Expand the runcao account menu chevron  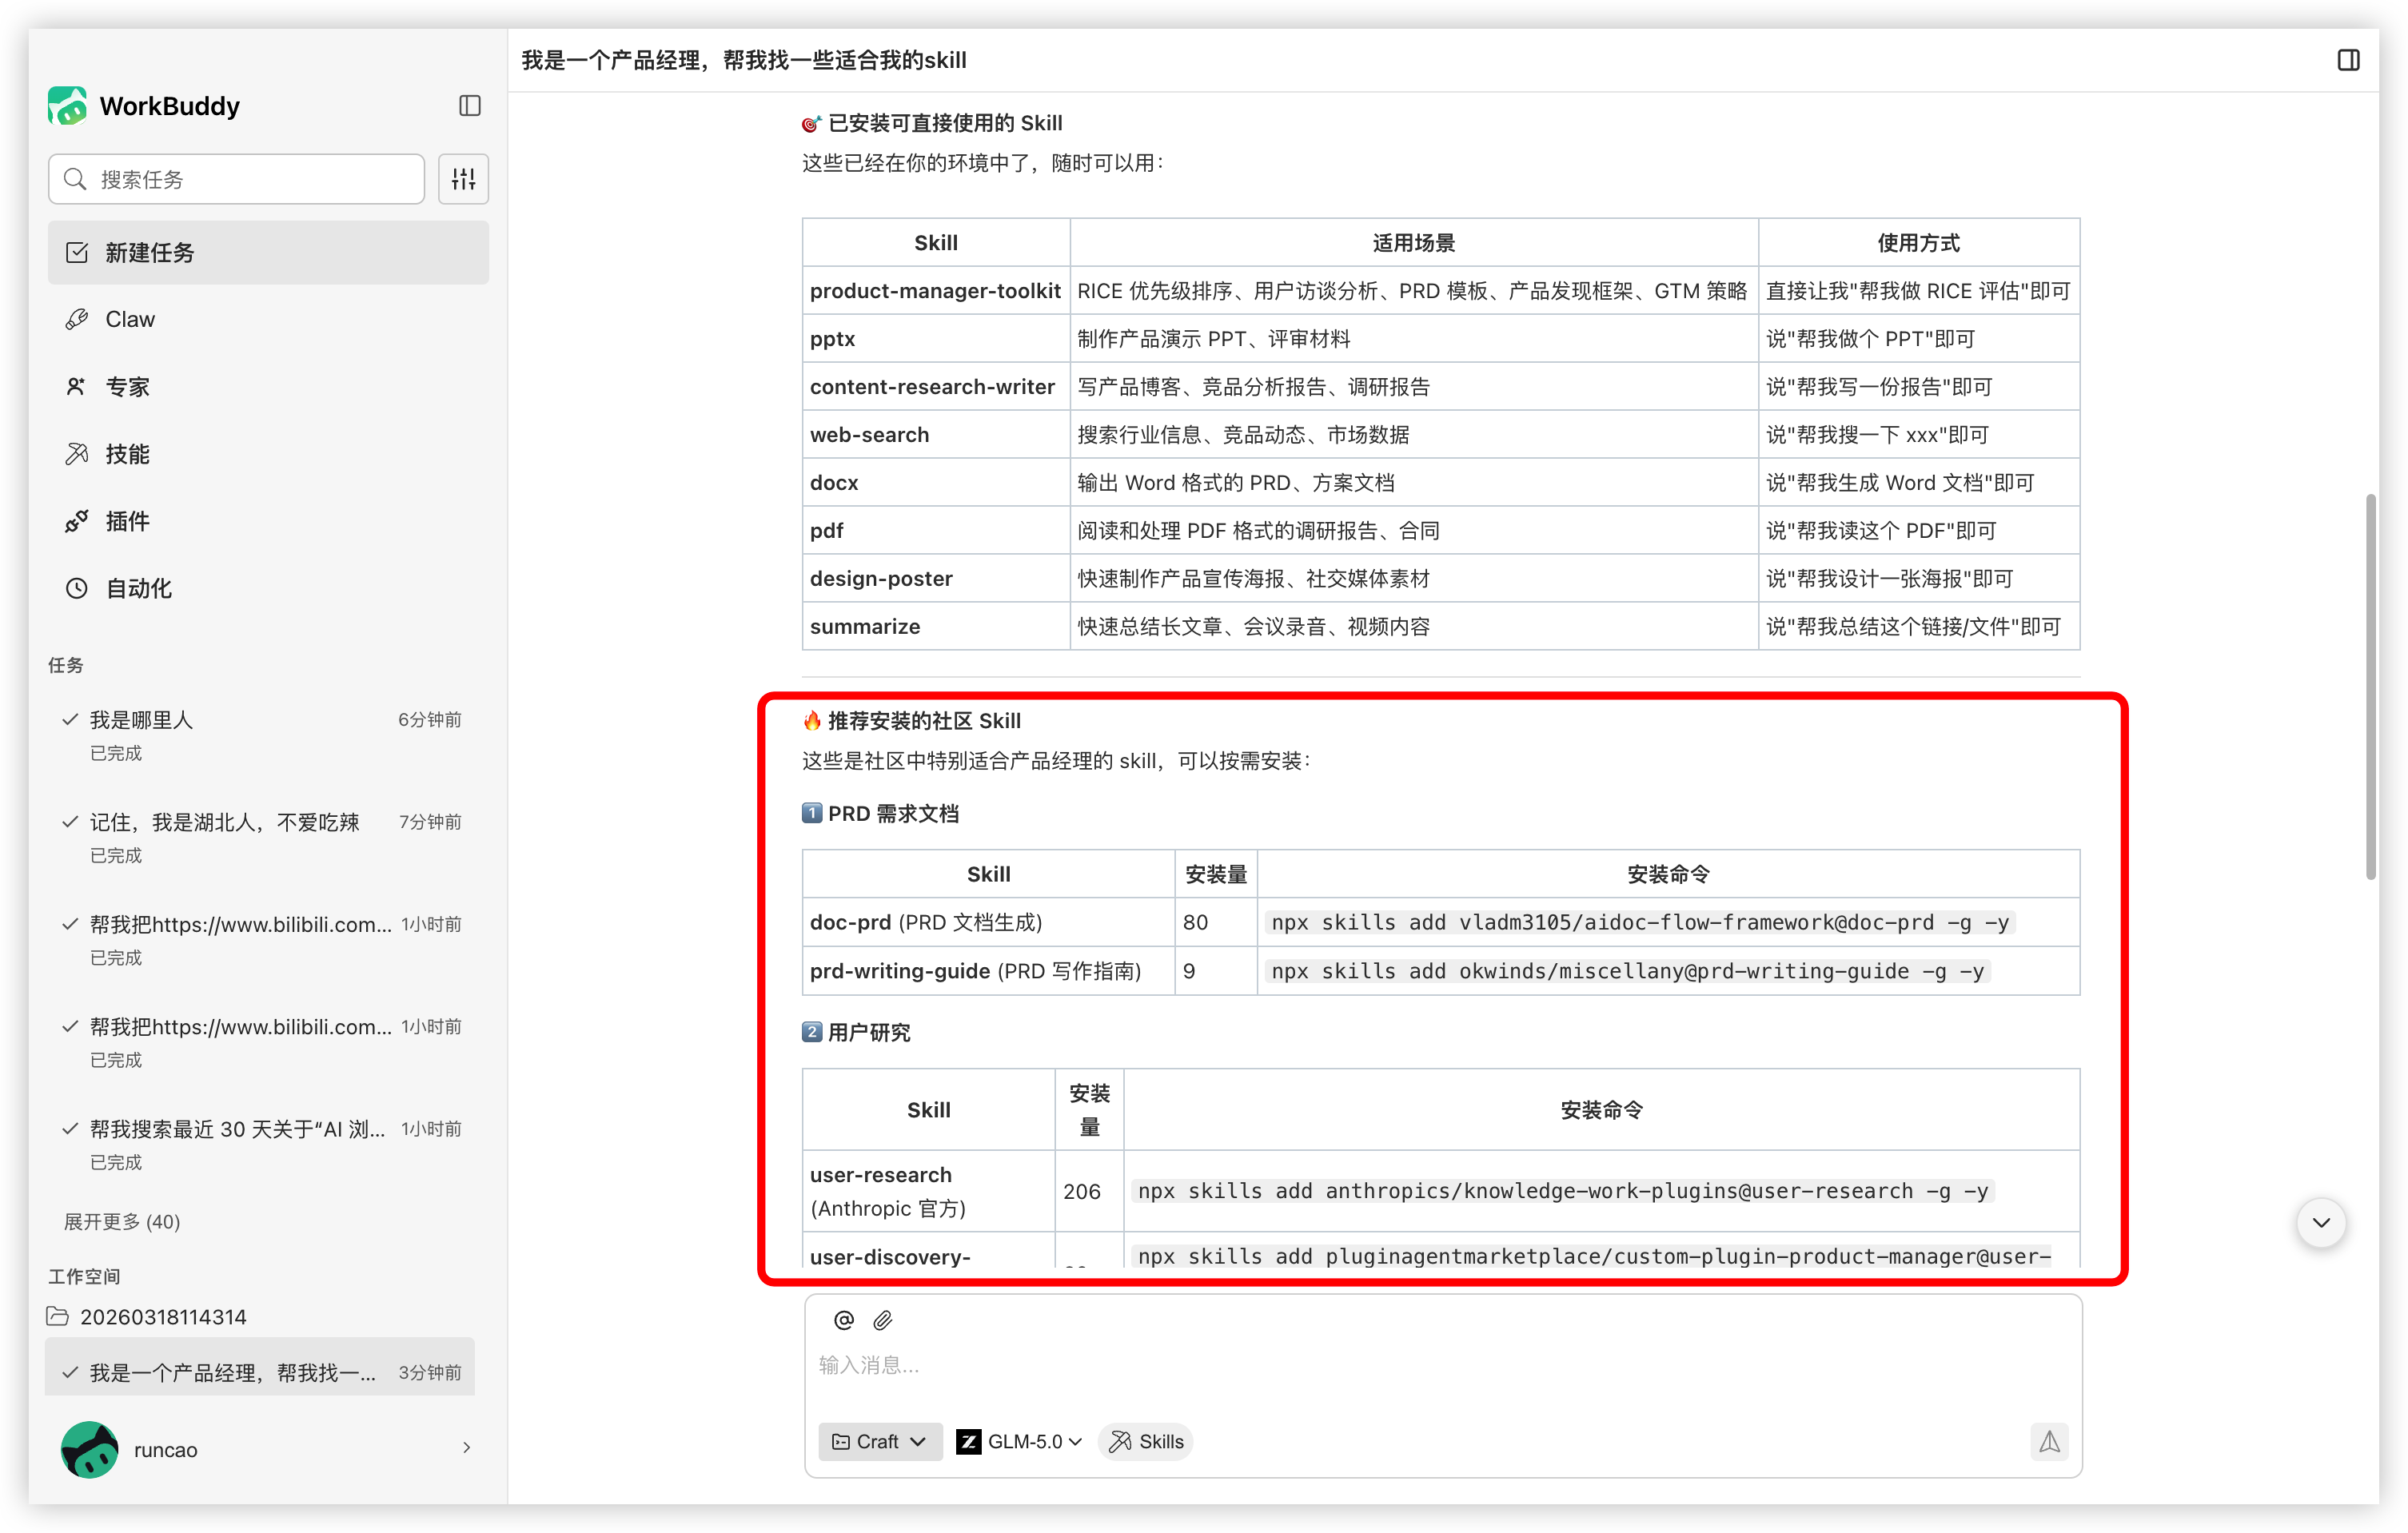pos(466,1448)
